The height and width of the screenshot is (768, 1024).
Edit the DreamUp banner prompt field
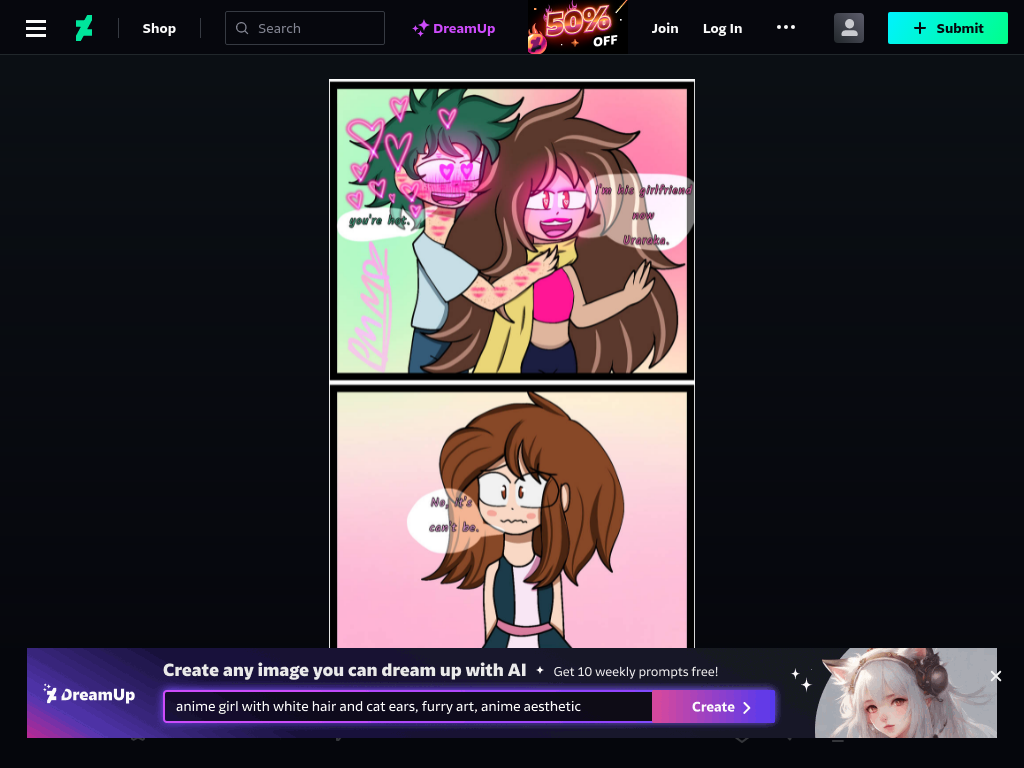point(408,707)
